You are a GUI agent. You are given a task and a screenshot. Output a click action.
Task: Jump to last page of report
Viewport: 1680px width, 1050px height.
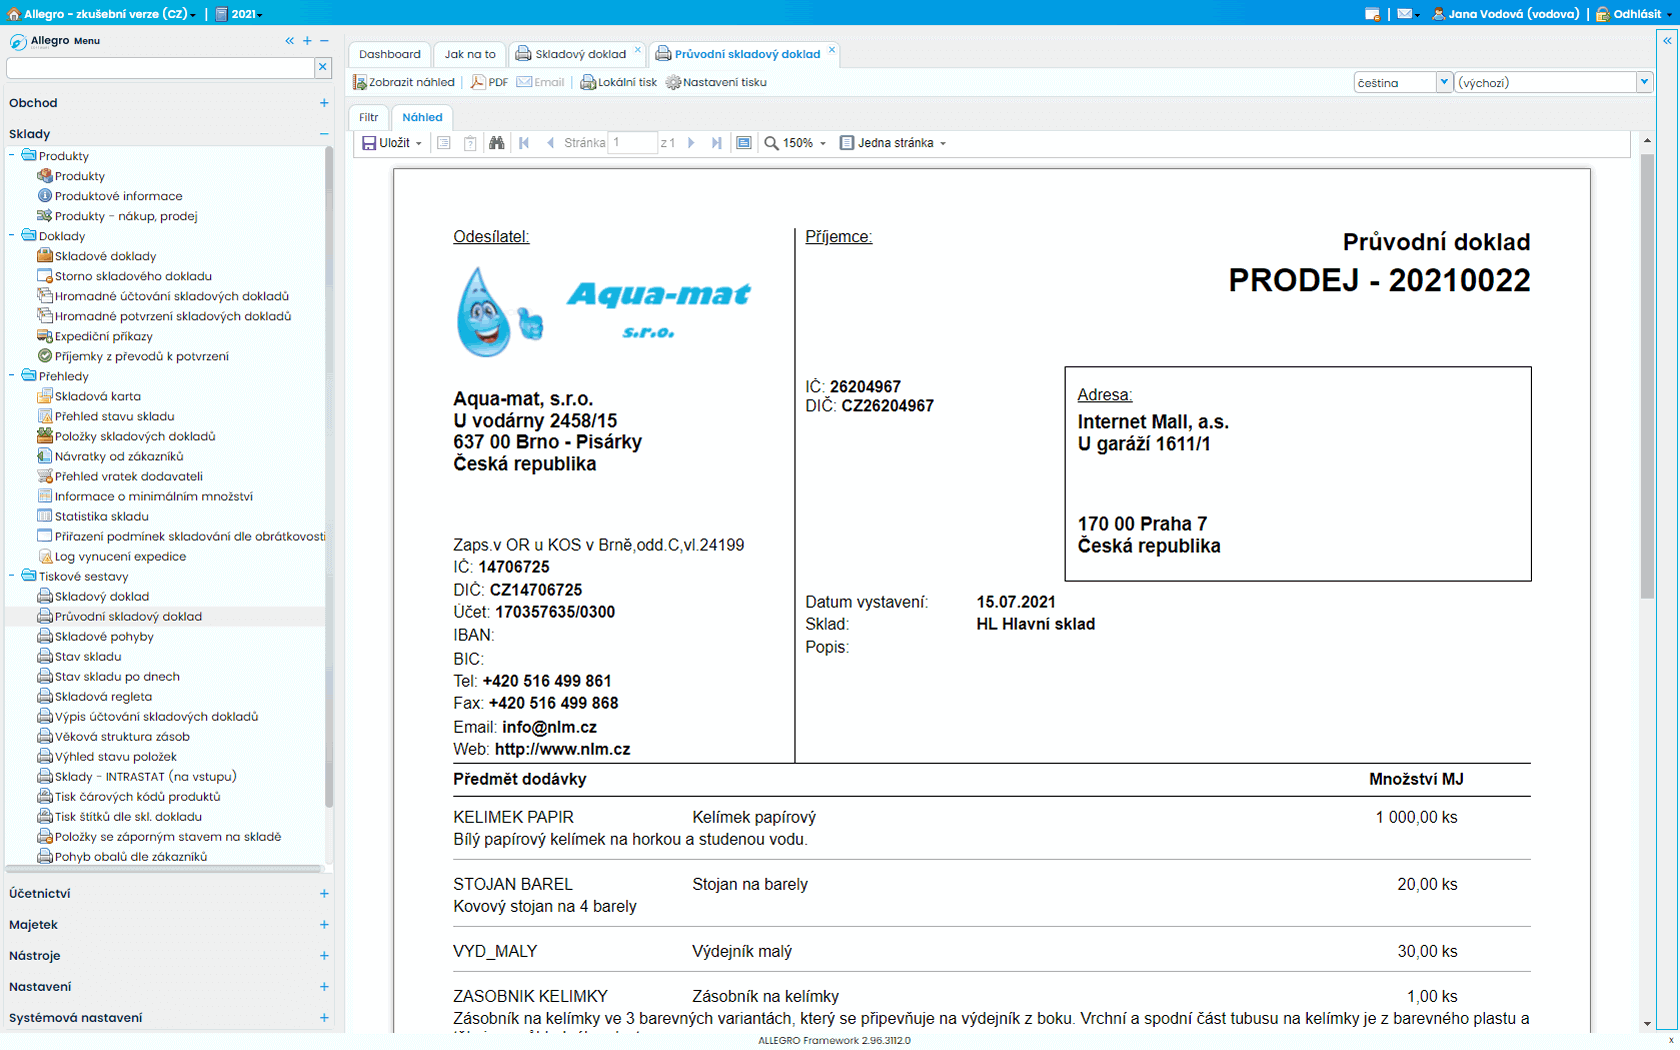pos(717,143)
